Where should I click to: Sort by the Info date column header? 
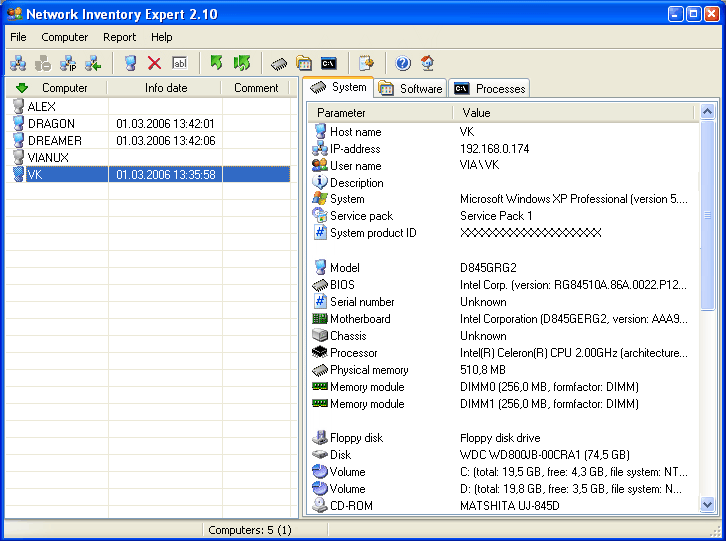coord(165,88)
